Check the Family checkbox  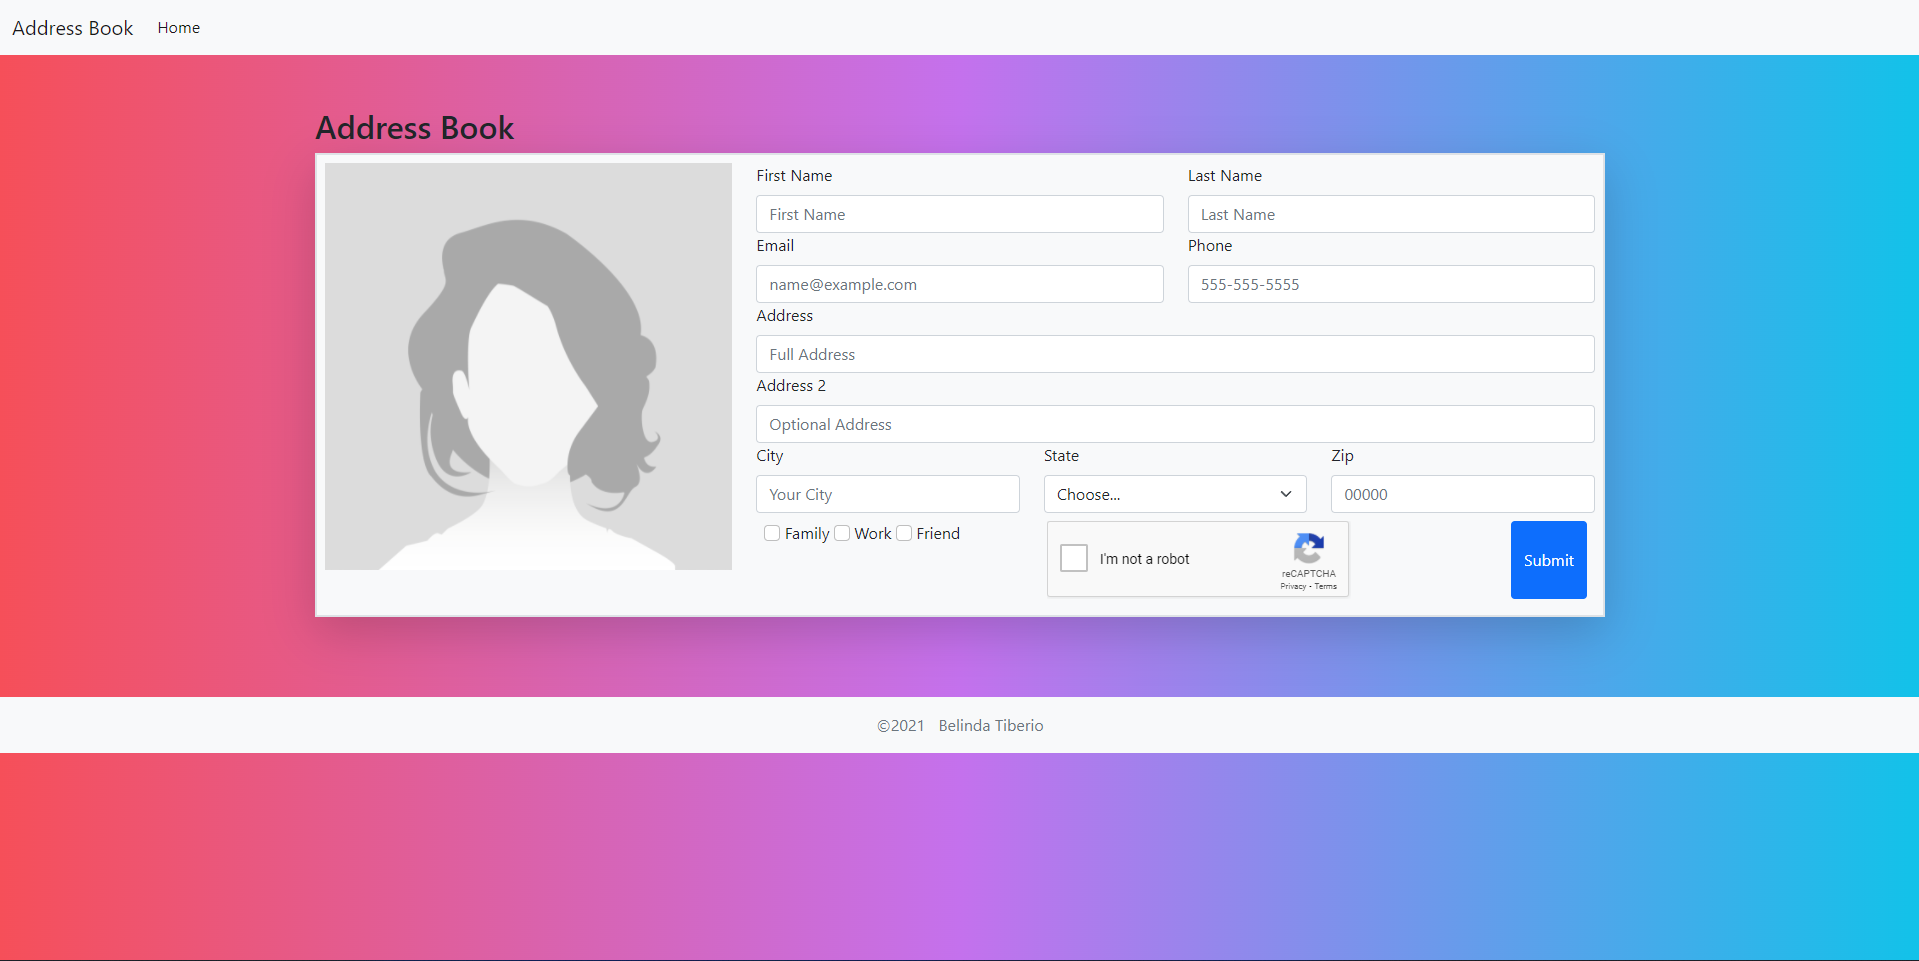(x=772, y=534)
